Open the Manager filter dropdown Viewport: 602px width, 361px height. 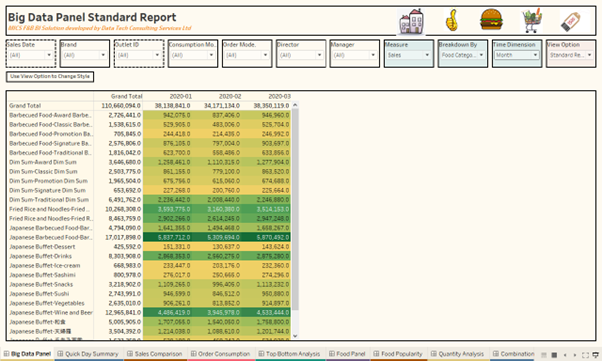[354, 55]
